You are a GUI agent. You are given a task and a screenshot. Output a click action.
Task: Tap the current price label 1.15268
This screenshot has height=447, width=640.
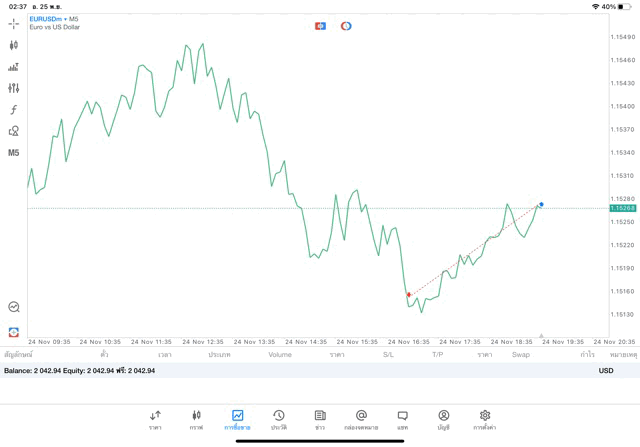coord(622,208)
